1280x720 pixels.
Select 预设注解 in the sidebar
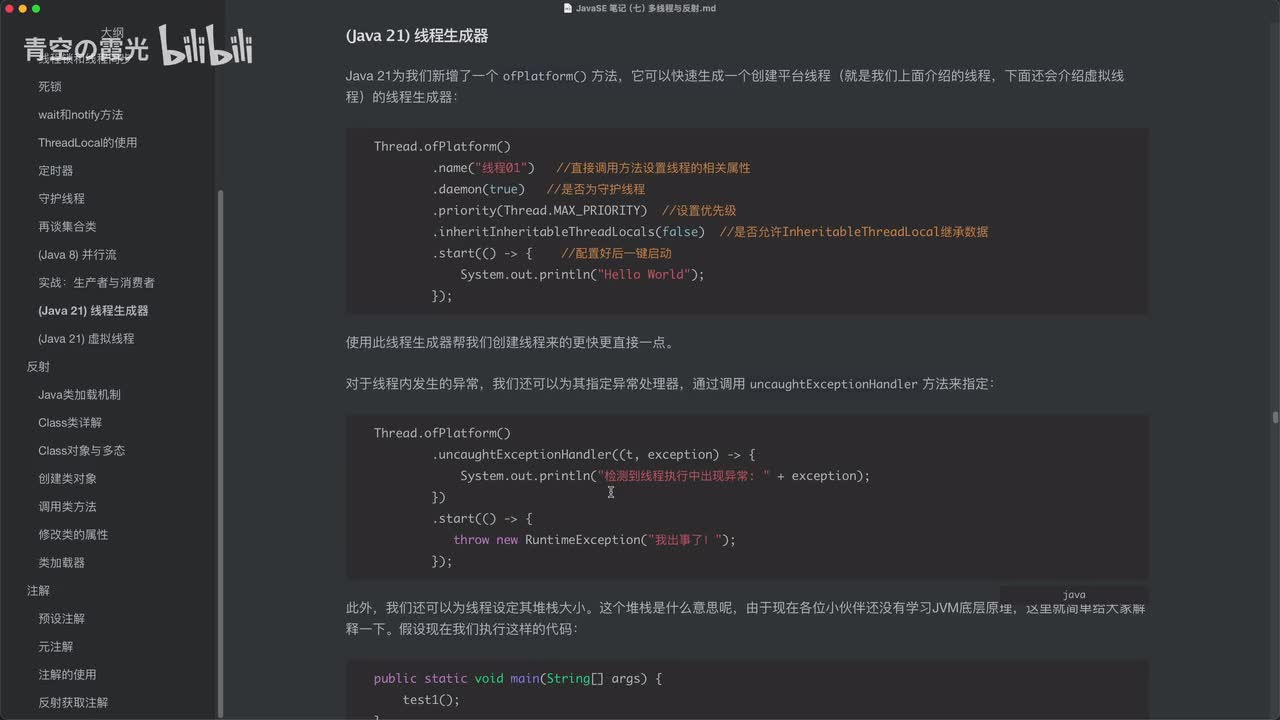pos(62,619)
